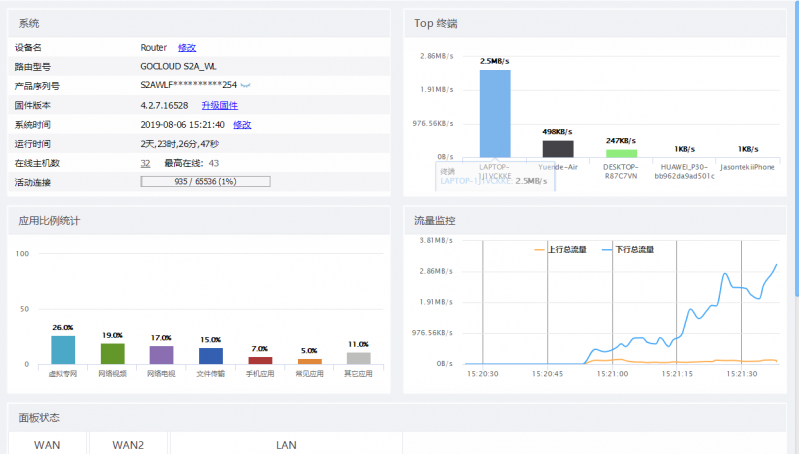Viewport: 799px width, 454px height.
Task: Toggle the 下行总流量 legend in traffic monitor
Action: [x=628, y=249]
